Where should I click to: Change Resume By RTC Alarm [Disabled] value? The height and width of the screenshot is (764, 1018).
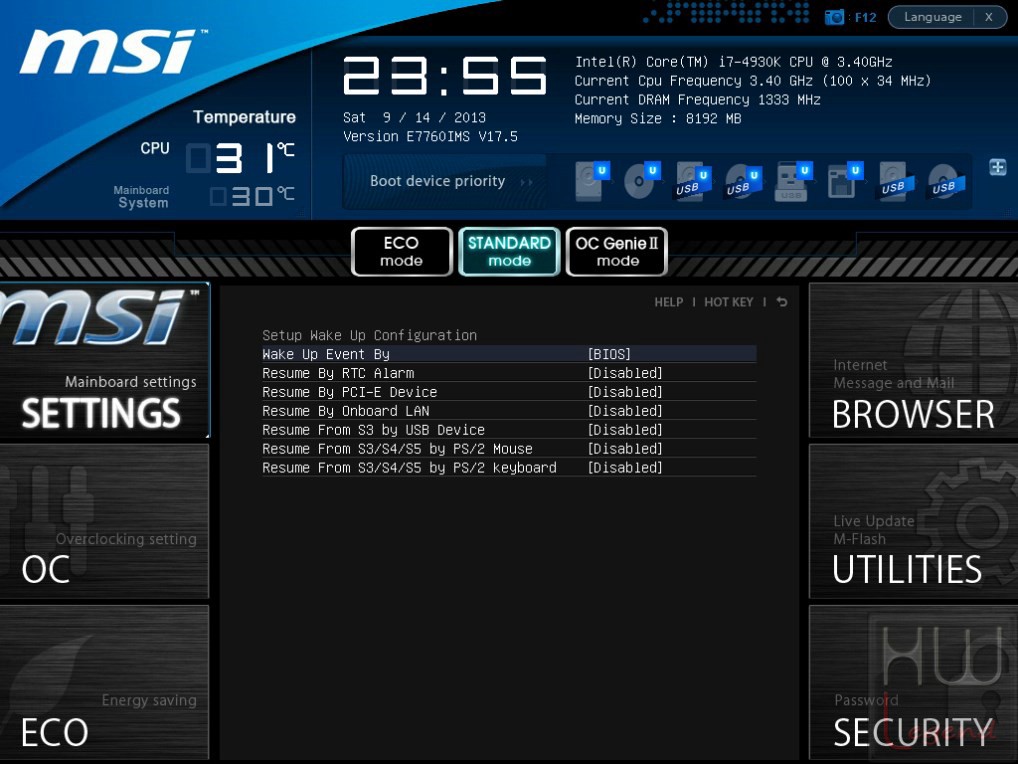(x=625, y=373)
